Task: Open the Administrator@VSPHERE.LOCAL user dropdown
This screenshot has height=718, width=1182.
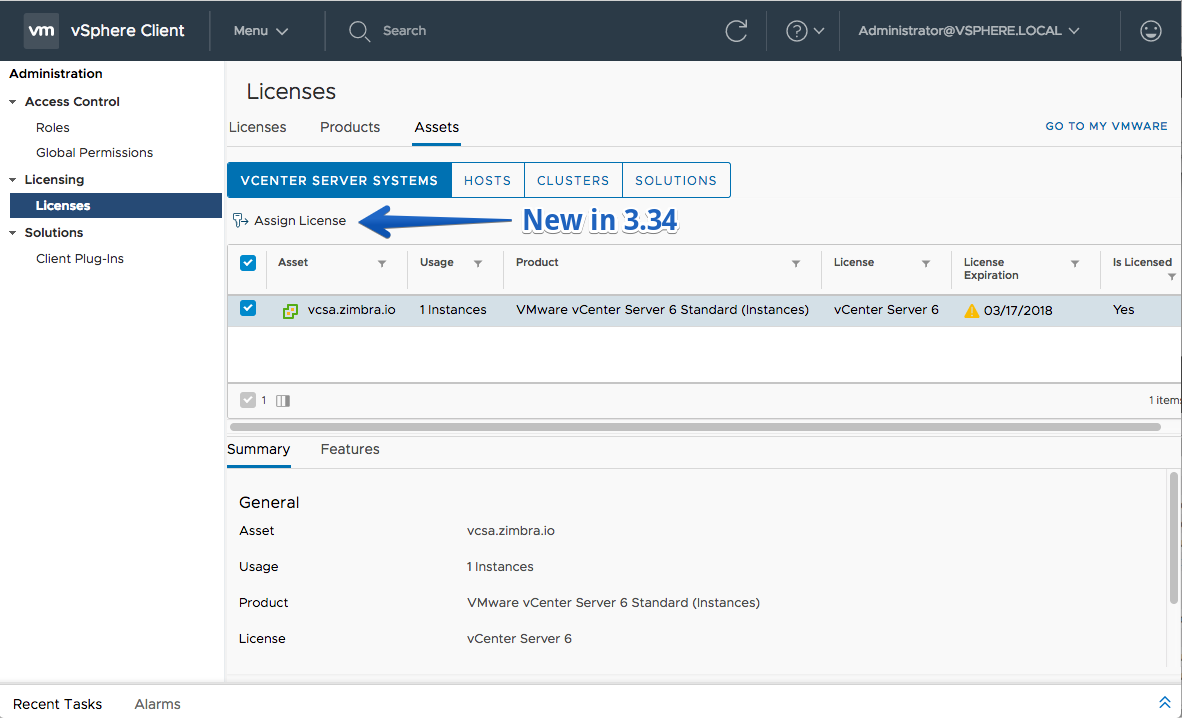Action: point(969,31)
